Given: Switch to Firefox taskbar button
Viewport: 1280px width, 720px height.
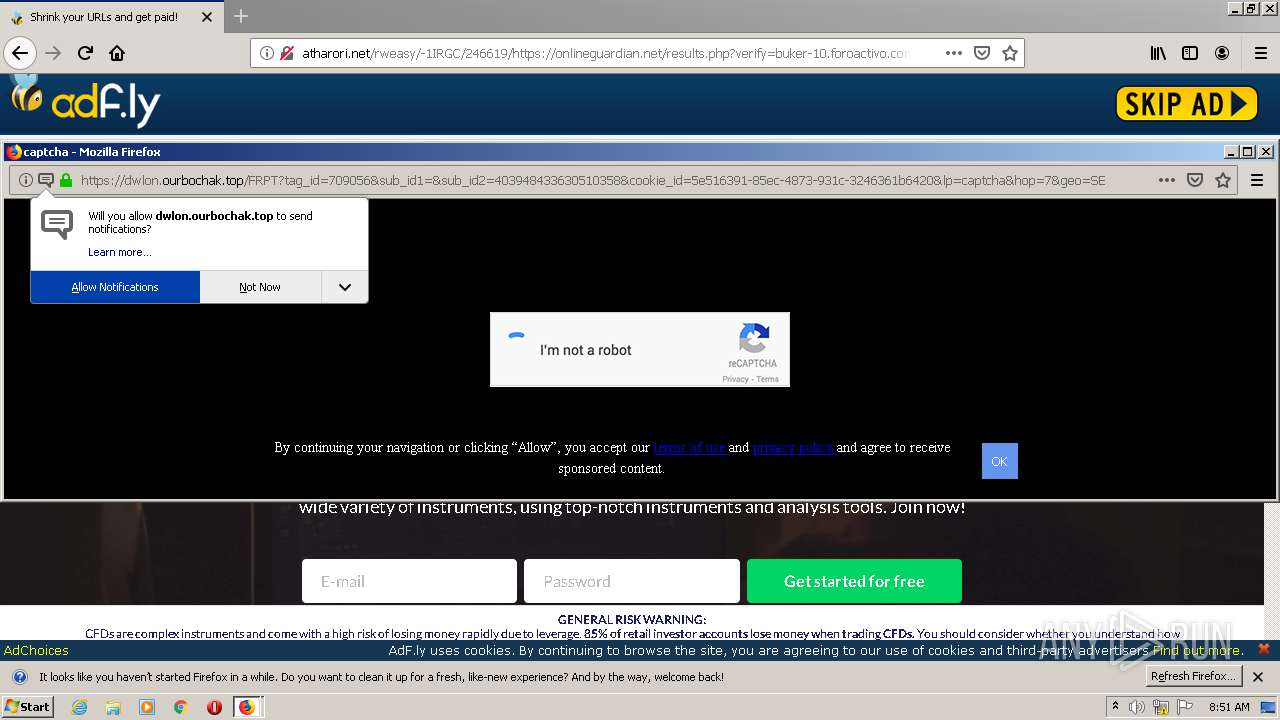Looking at the screenshot, I should 247,707.
